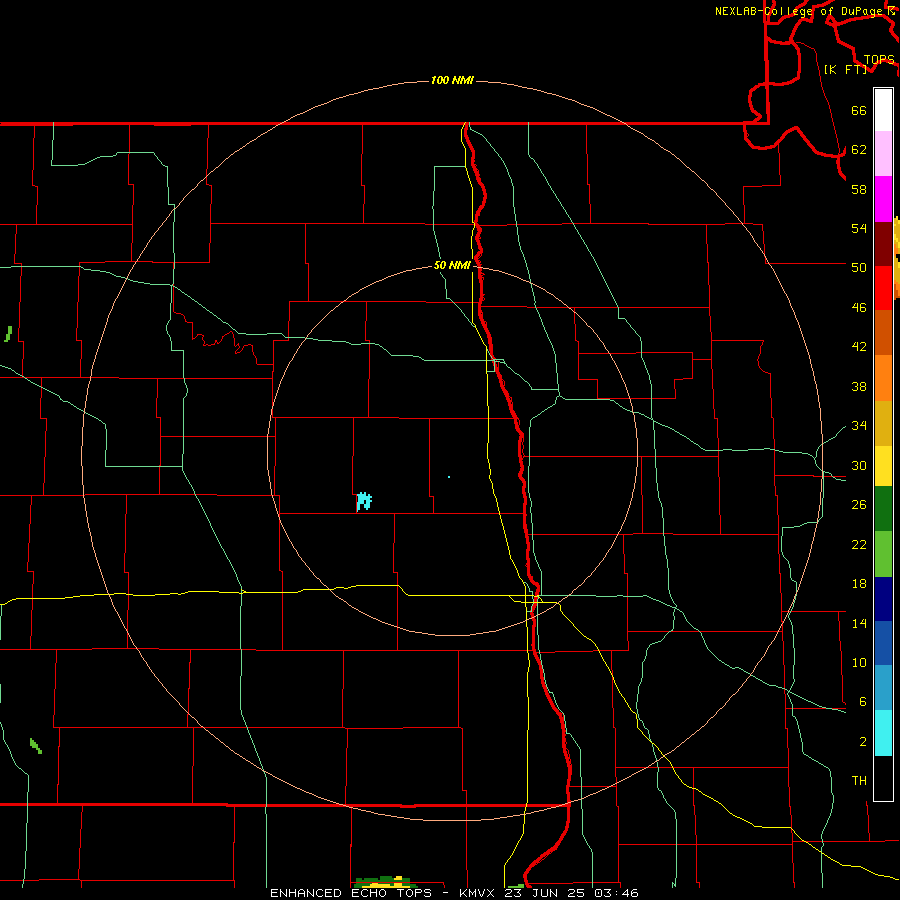
Task: Click the green-yellow echo at bottom center edge
Action: (385, 882)
